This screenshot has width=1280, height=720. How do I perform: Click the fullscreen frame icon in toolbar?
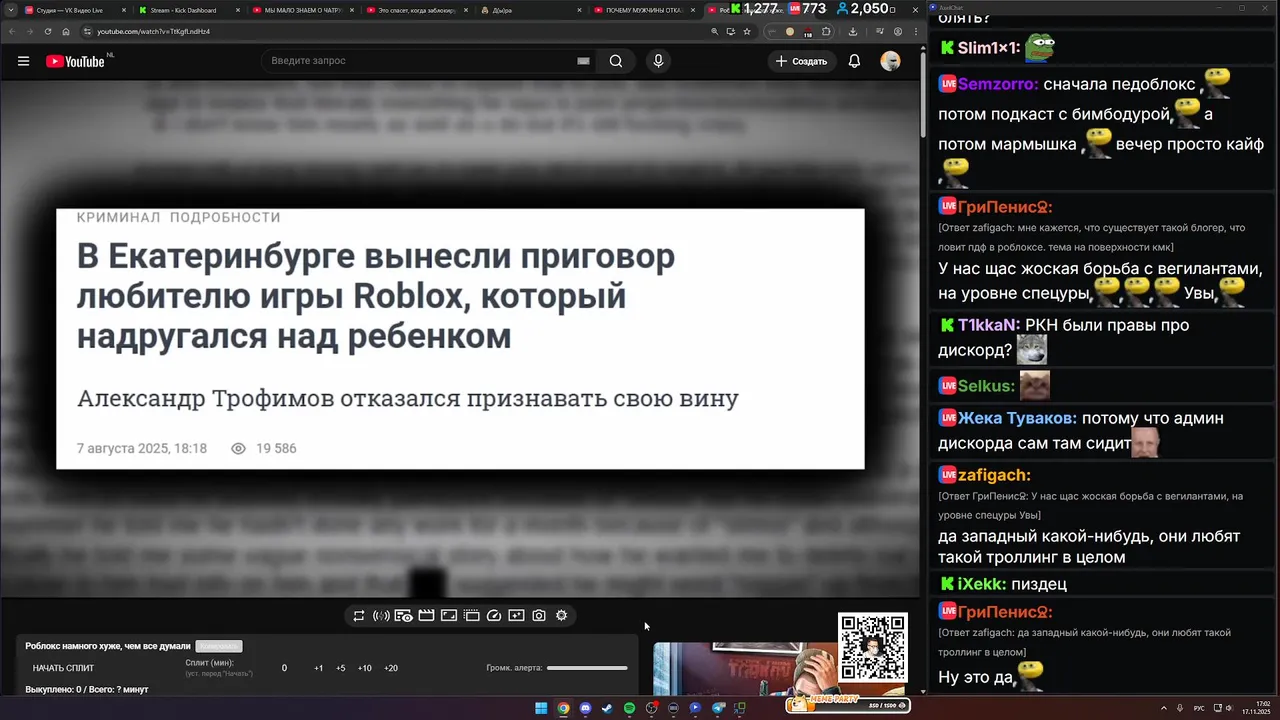coord(449,616)
